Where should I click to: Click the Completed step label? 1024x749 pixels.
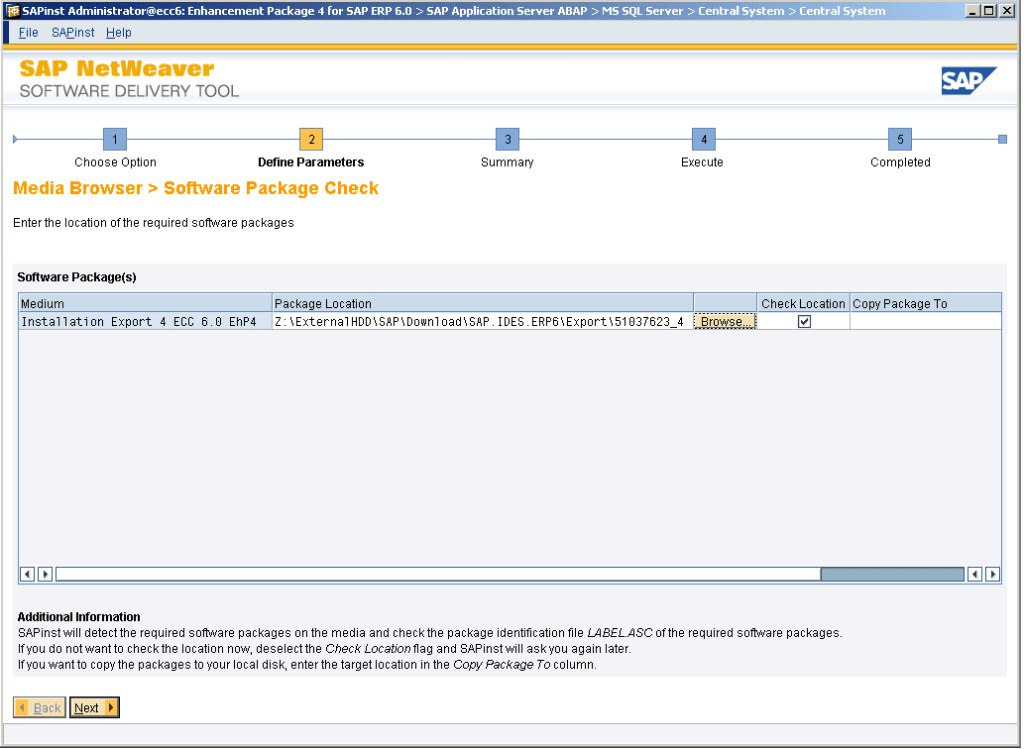900,162
